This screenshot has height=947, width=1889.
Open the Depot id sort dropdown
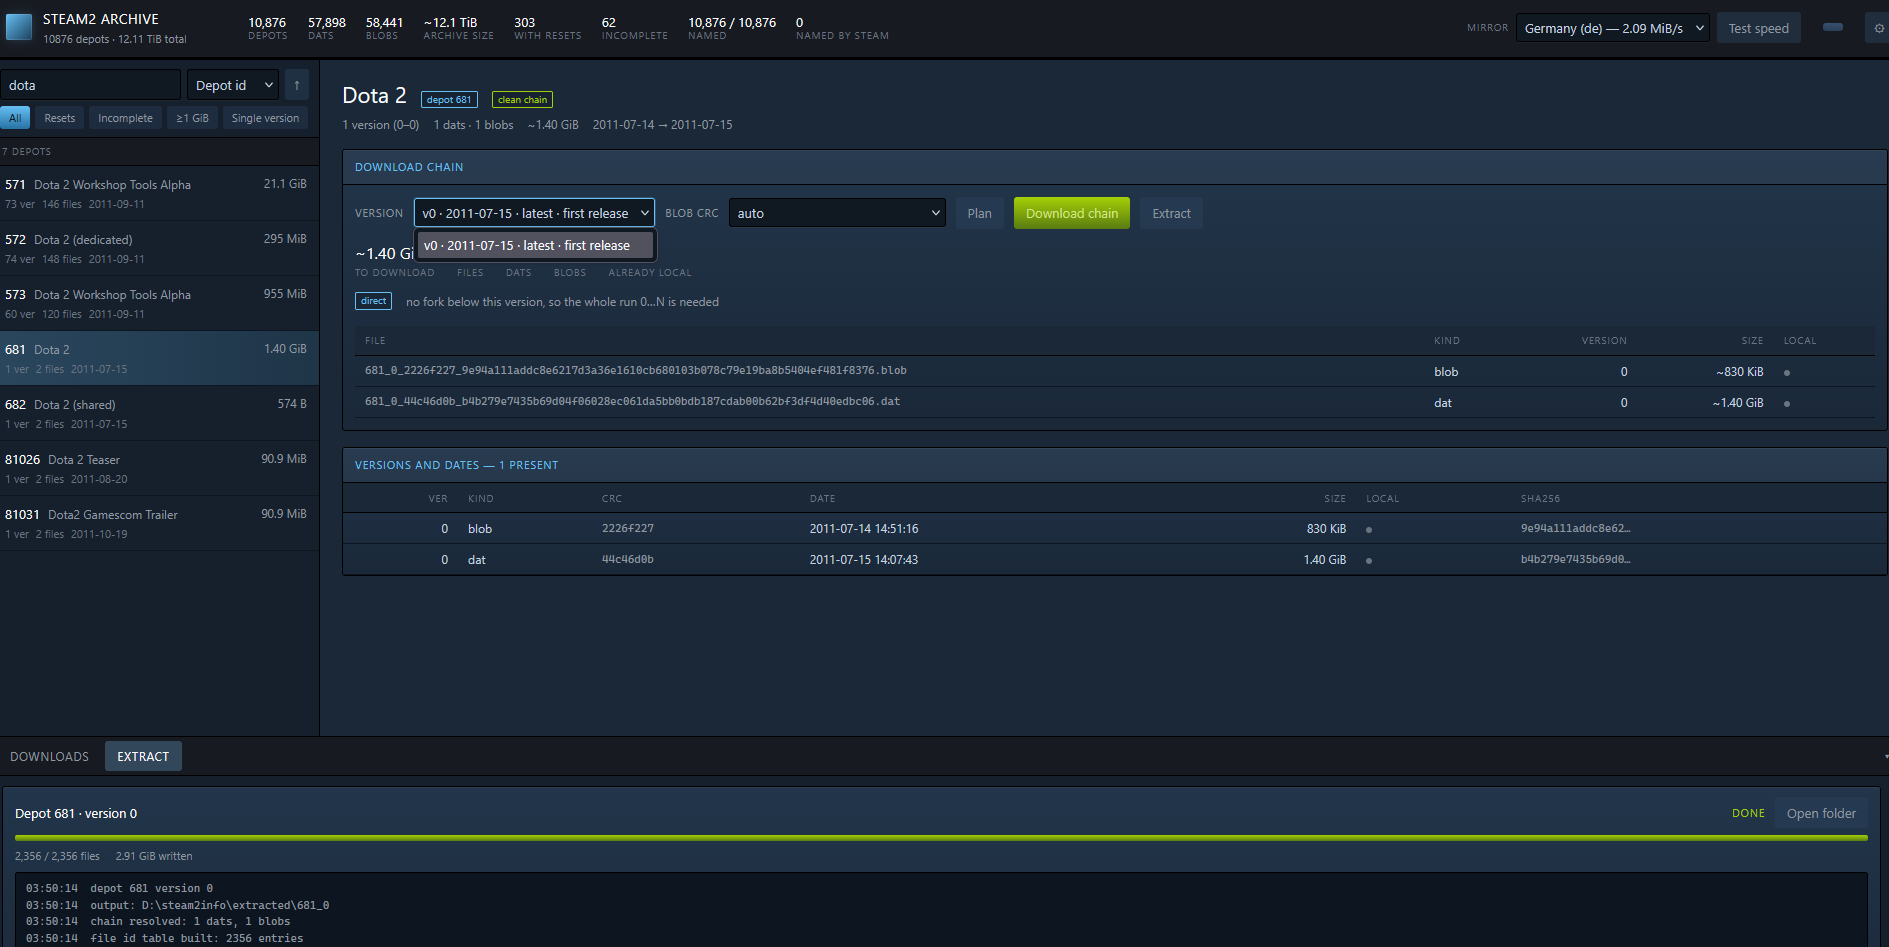click(233, 85)
